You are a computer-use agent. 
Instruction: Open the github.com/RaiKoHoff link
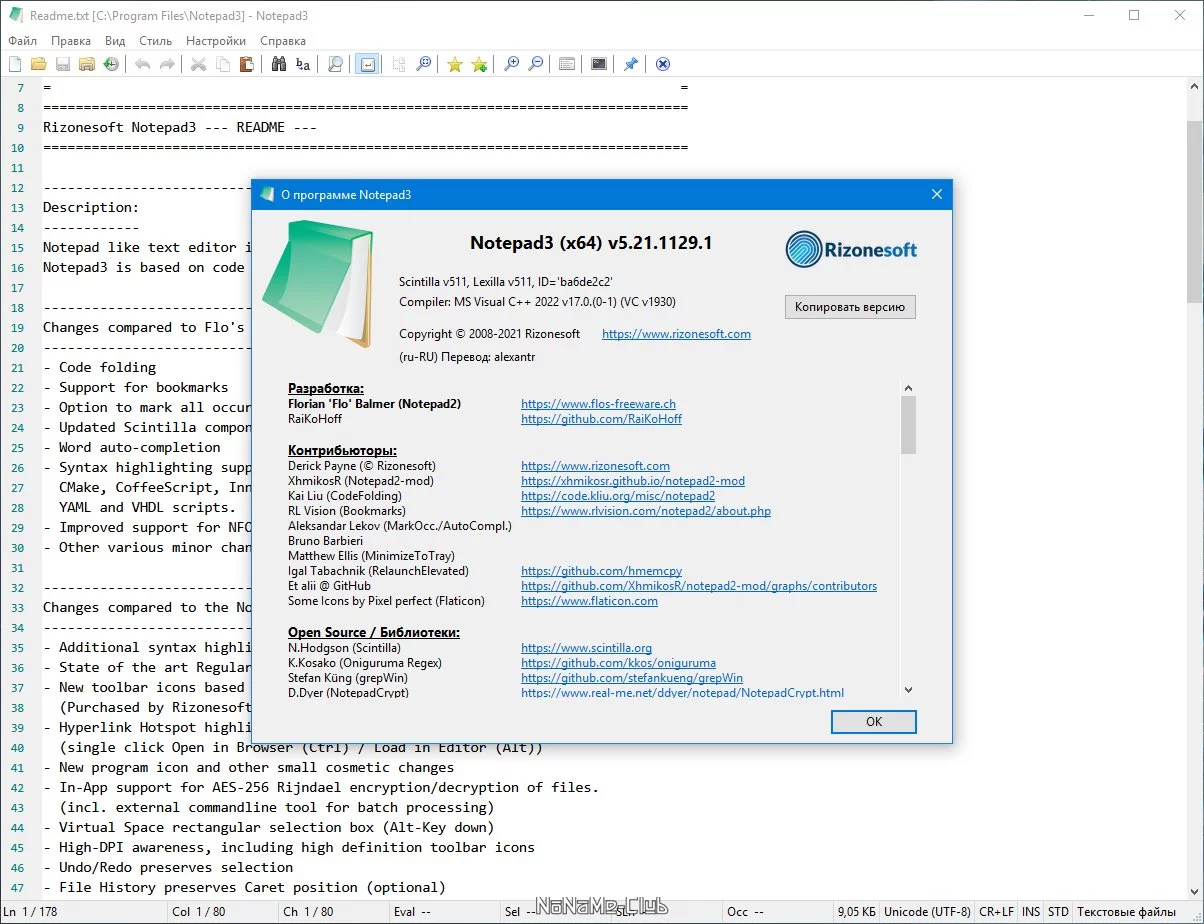pyautogui.click(x=601, y=419)
